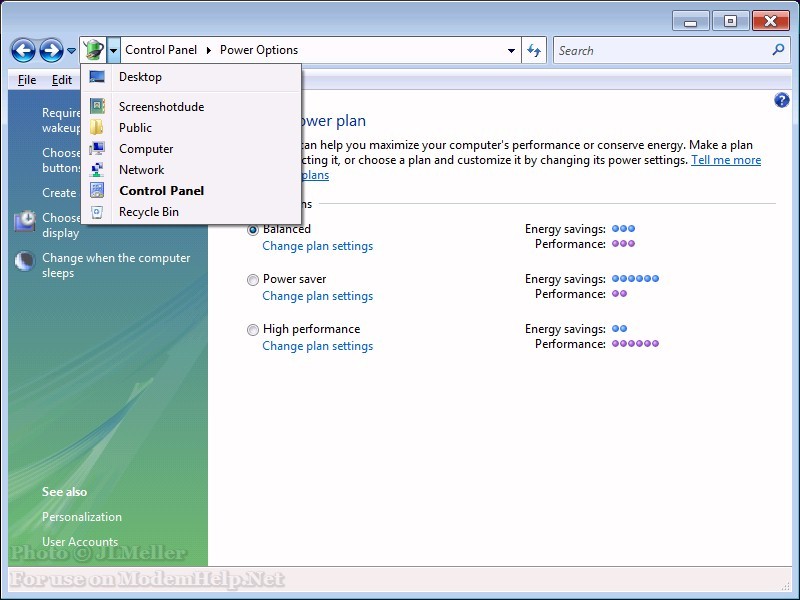Change plan settings for Power saver

317,296
